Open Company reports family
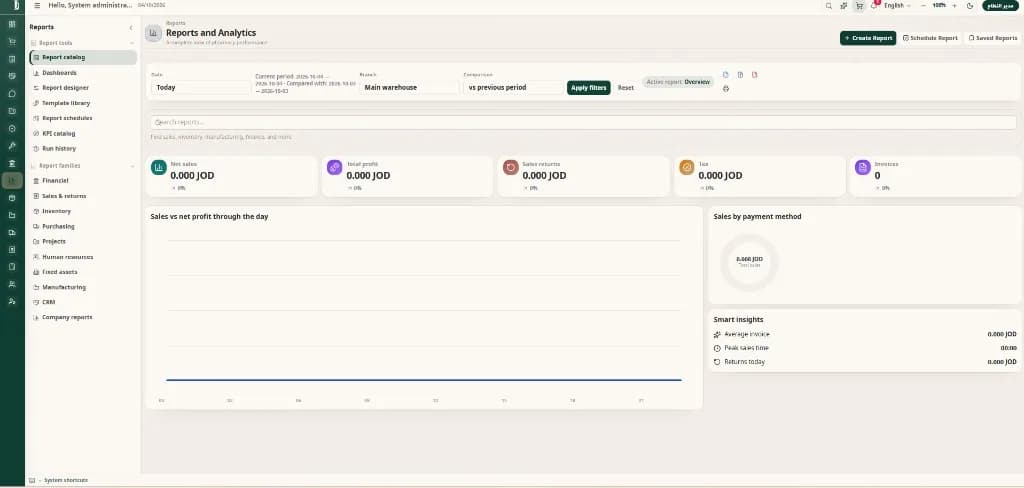The image size is (1024, 488). point(83,317)
